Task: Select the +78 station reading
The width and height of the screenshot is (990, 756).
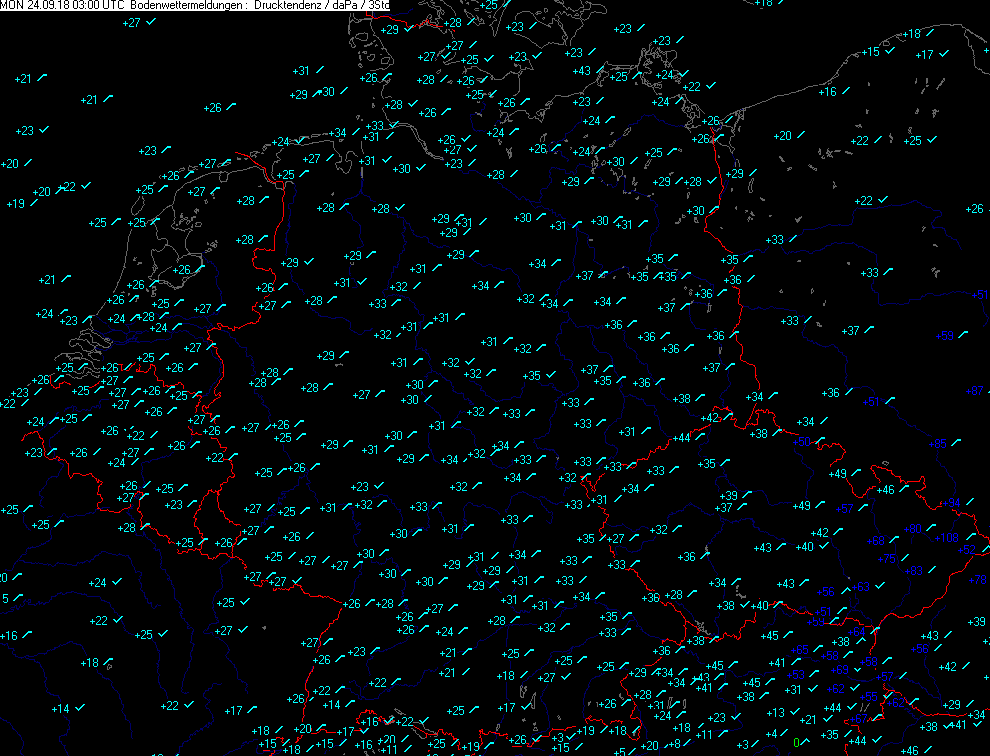Action: pyautogui.click(x=978, y=580)
